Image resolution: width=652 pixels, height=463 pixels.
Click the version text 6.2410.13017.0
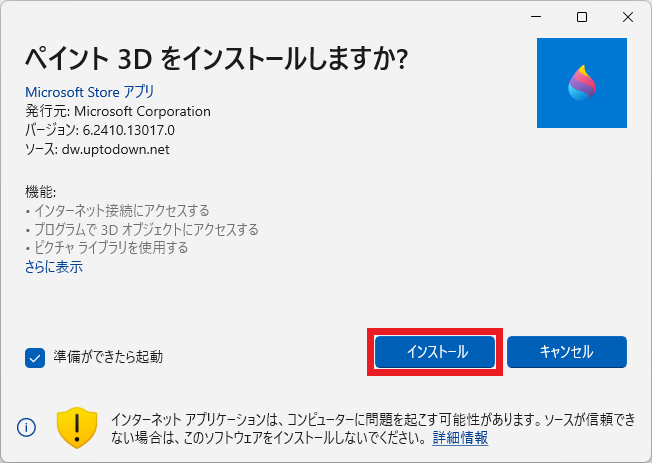coord(128,130)
